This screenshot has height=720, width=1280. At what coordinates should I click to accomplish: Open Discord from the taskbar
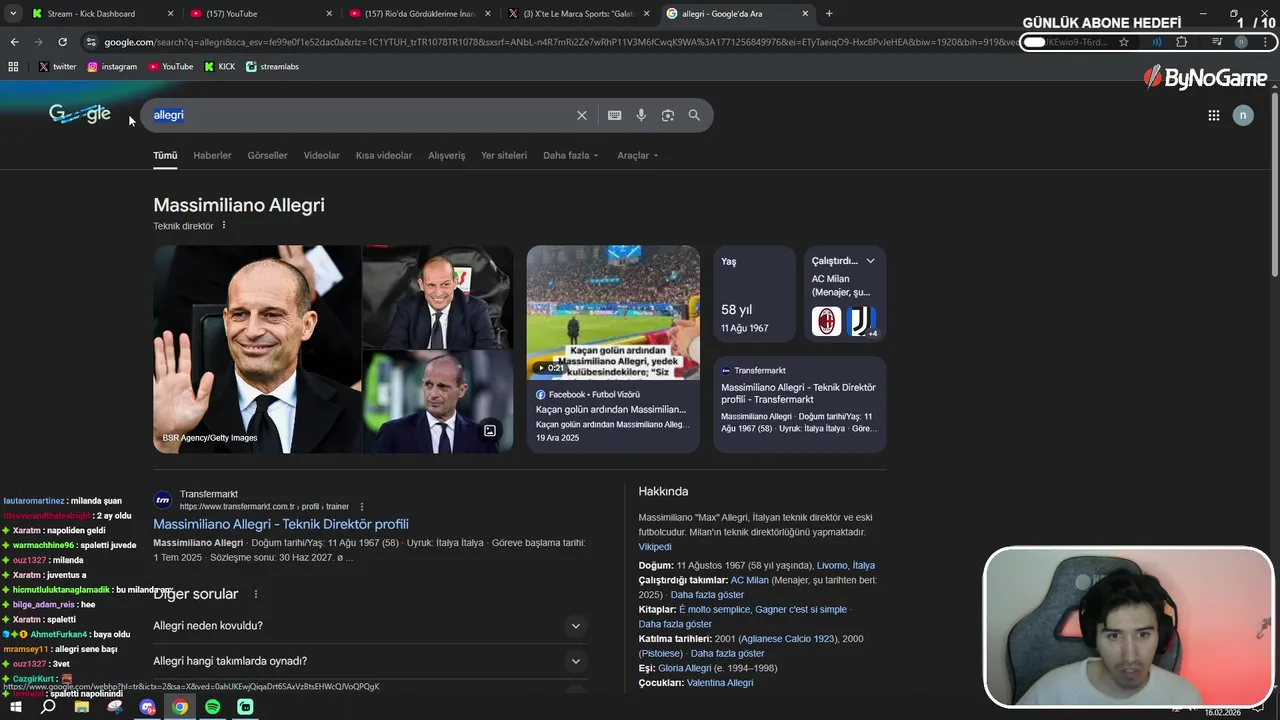click(x=148, y=707)
